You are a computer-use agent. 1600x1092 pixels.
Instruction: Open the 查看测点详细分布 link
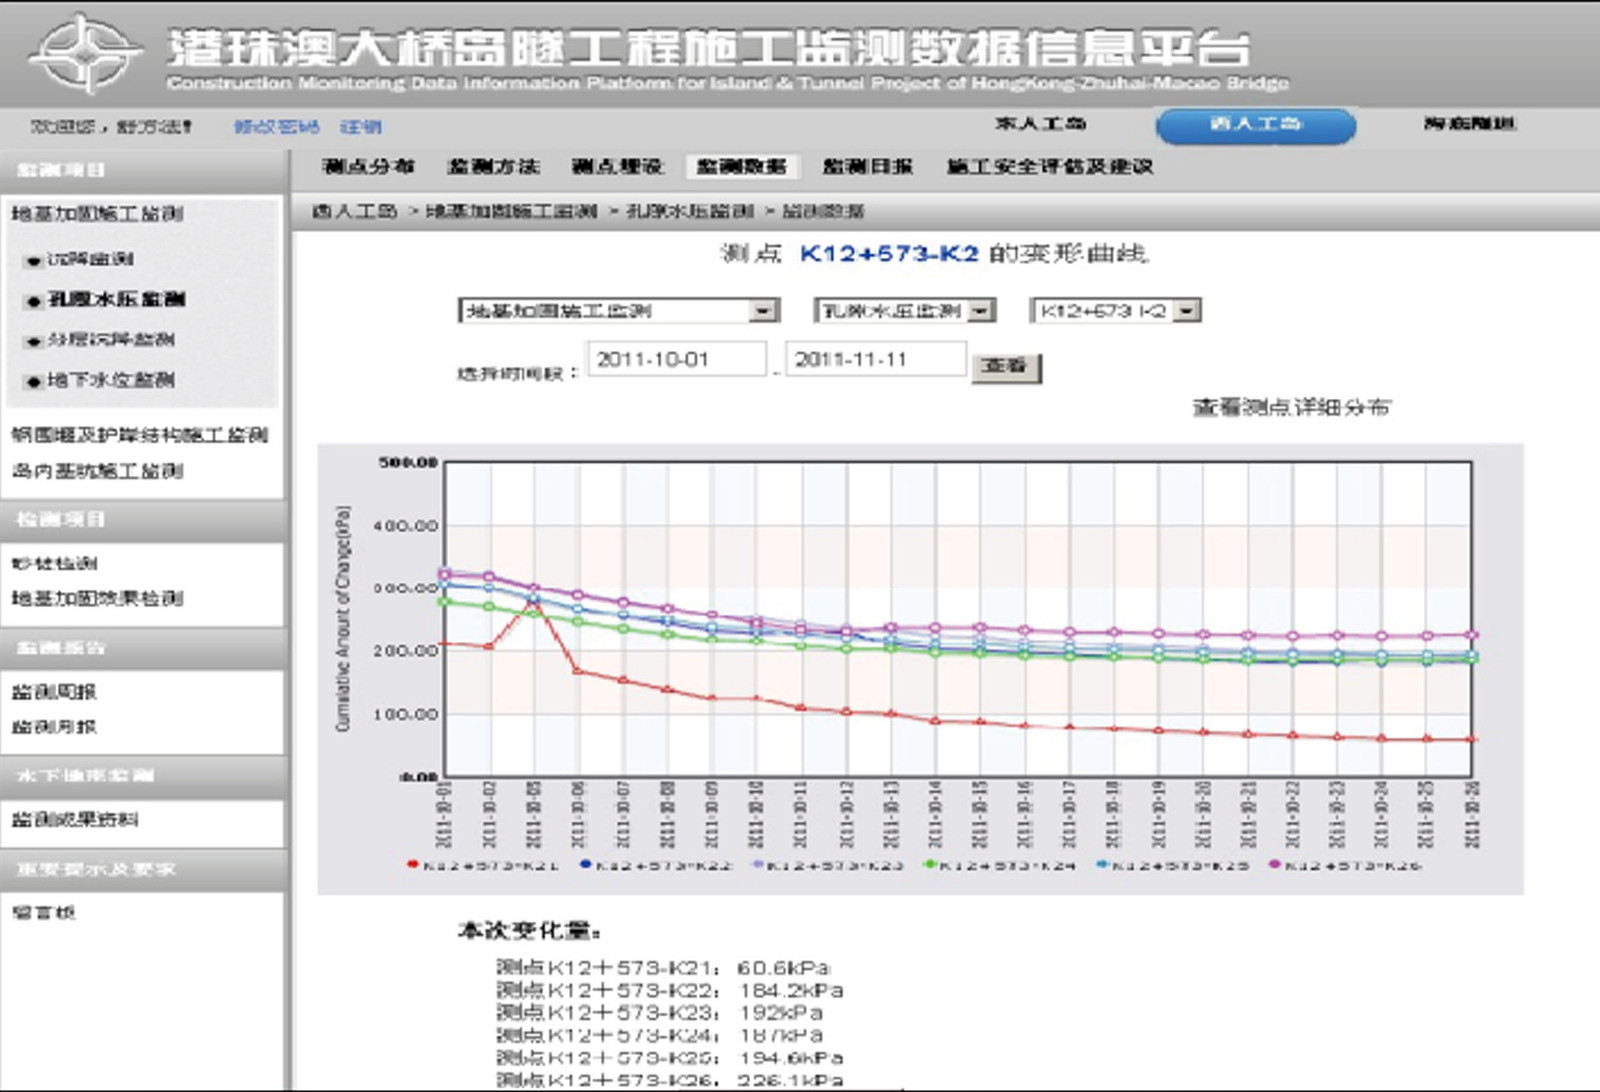tap(1291, 408)
